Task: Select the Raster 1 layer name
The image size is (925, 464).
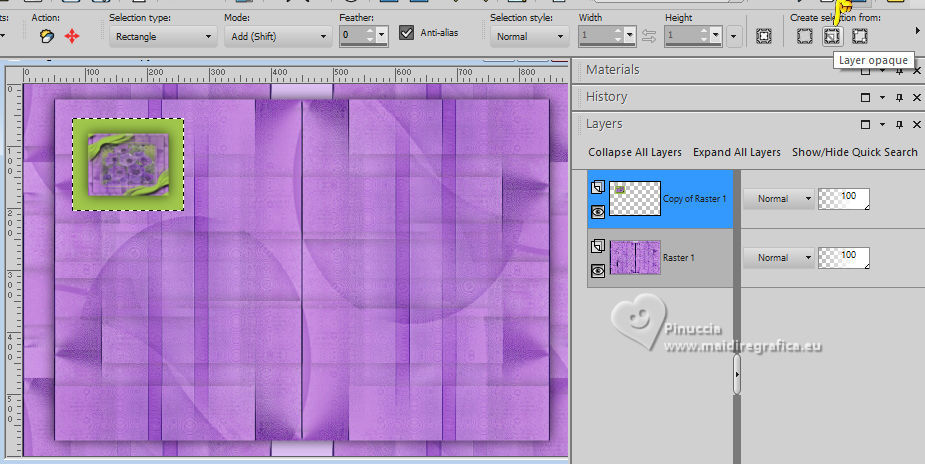Action: (x=679, y=258)
